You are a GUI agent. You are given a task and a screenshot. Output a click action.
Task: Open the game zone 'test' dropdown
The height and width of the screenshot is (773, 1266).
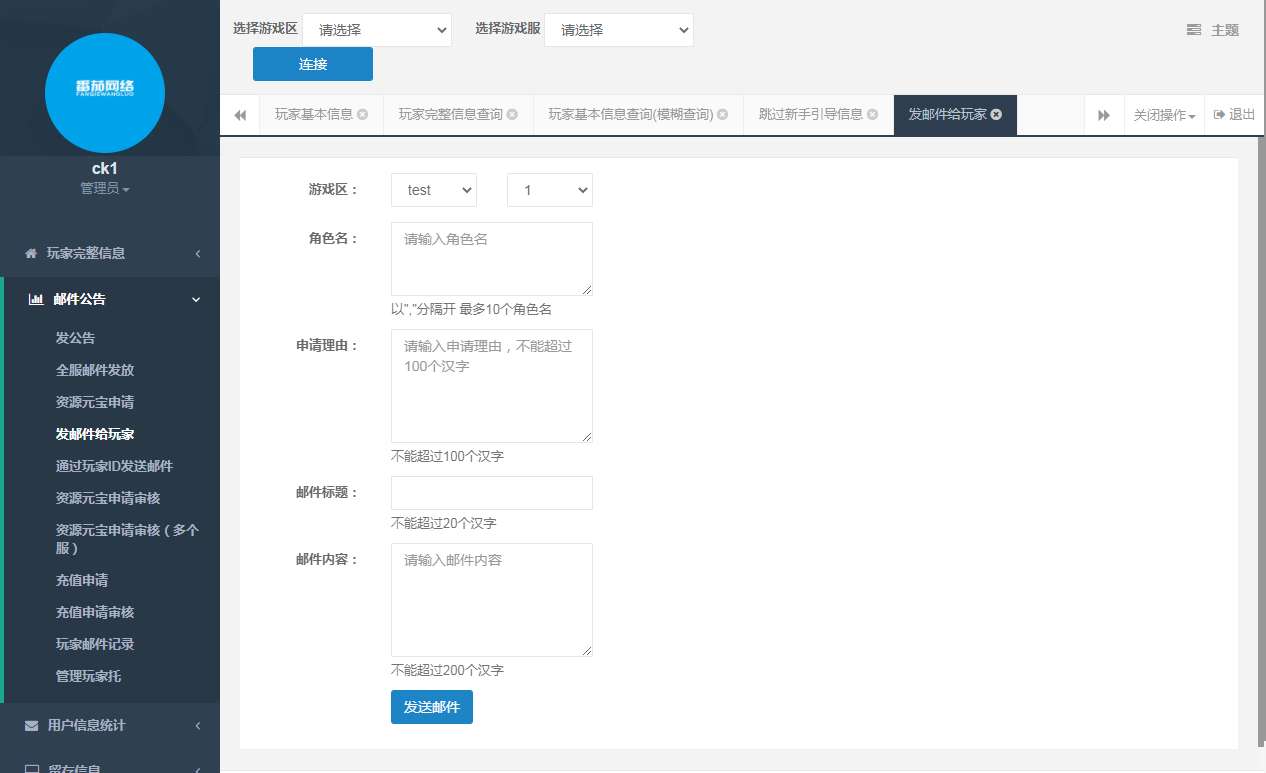tap(433, 190)
